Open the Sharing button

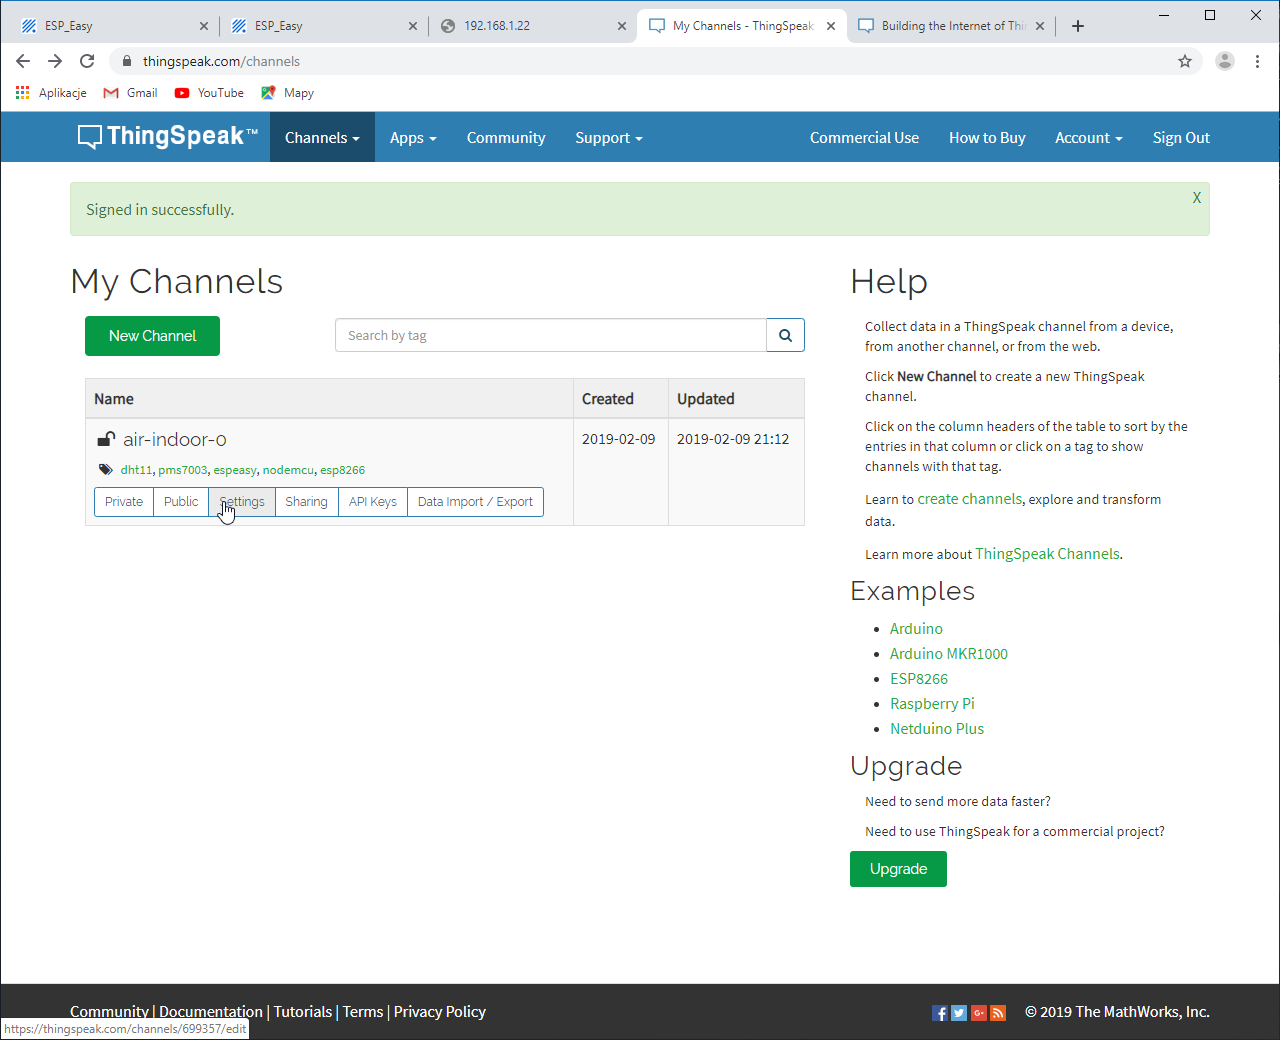[x=306, y=502]
